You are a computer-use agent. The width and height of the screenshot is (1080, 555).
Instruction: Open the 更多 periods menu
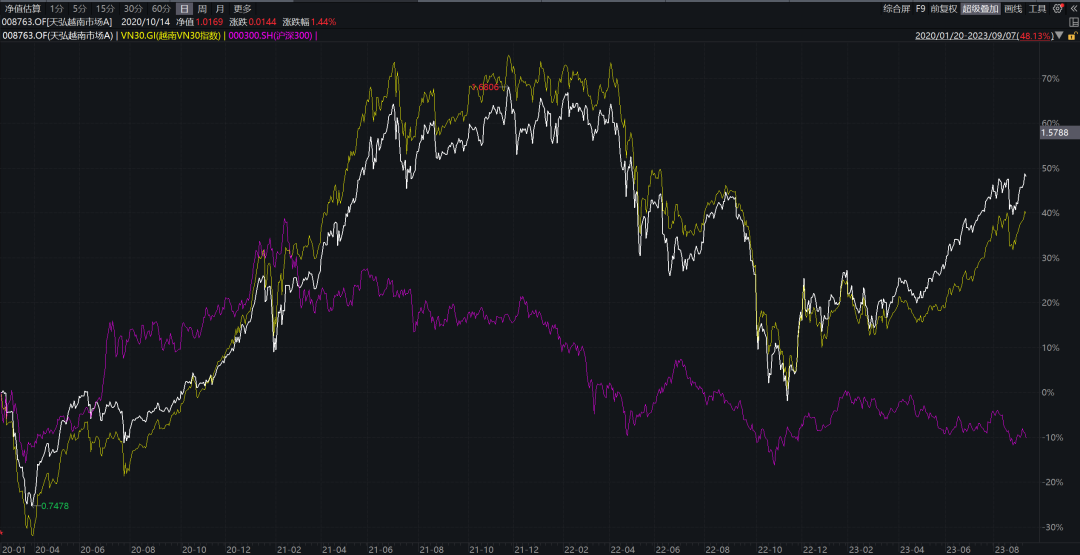coord(242,9)
